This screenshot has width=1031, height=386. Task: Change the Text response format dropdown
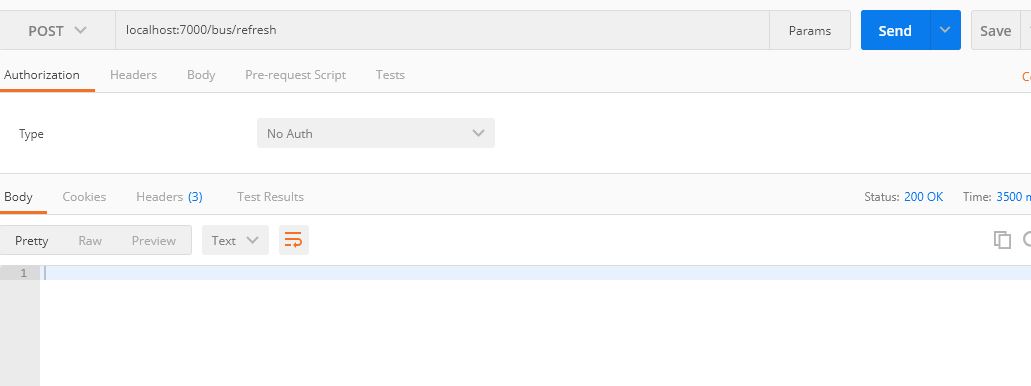click(x=235, y=240)
